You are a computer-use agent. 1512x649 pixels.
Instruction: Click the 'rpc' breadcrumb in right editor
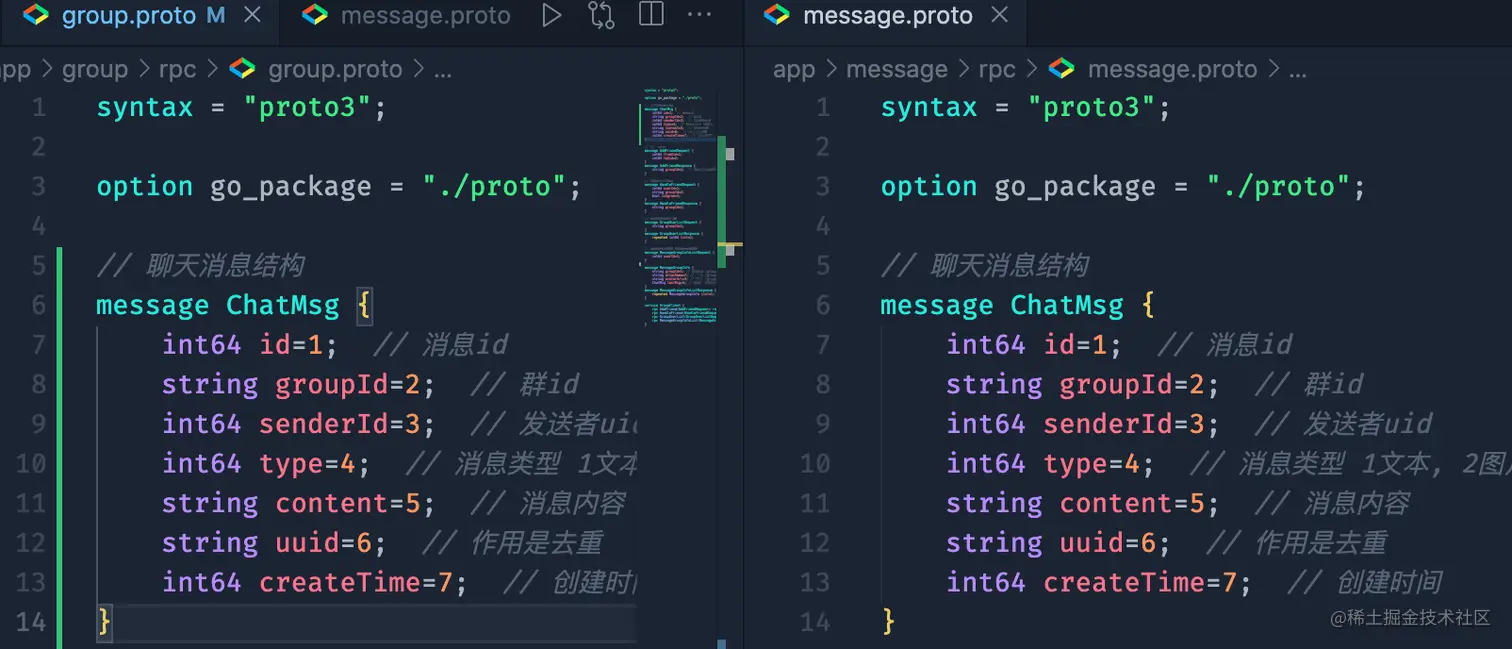tap(996, 69)
